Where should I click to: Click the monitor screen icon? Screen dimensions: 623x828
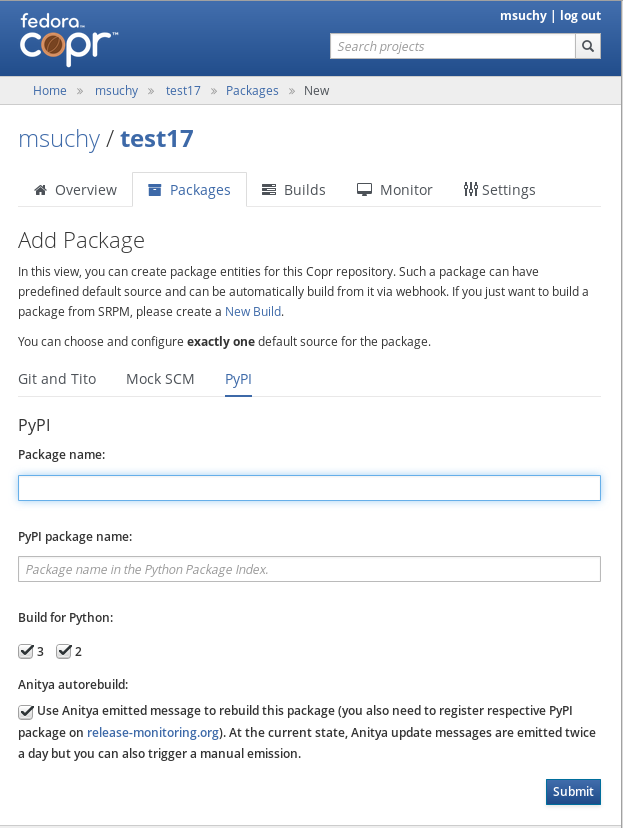tap(363, 189)
